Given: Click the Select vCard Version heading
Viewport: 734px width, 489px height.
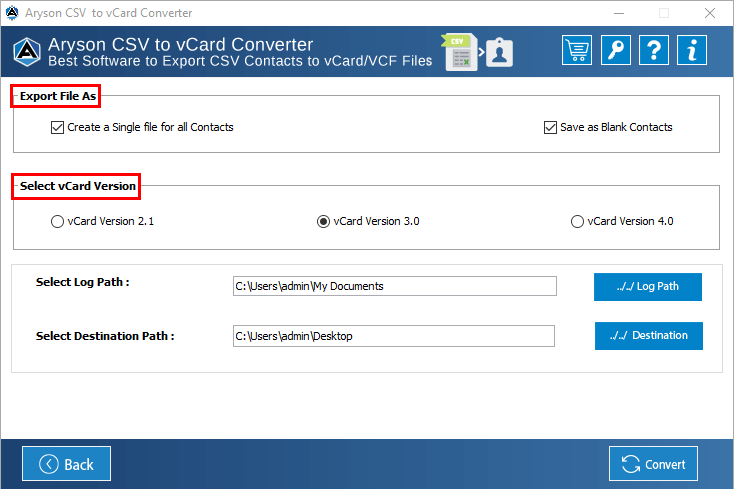Looking at the screenshot, I should (78, 186).
